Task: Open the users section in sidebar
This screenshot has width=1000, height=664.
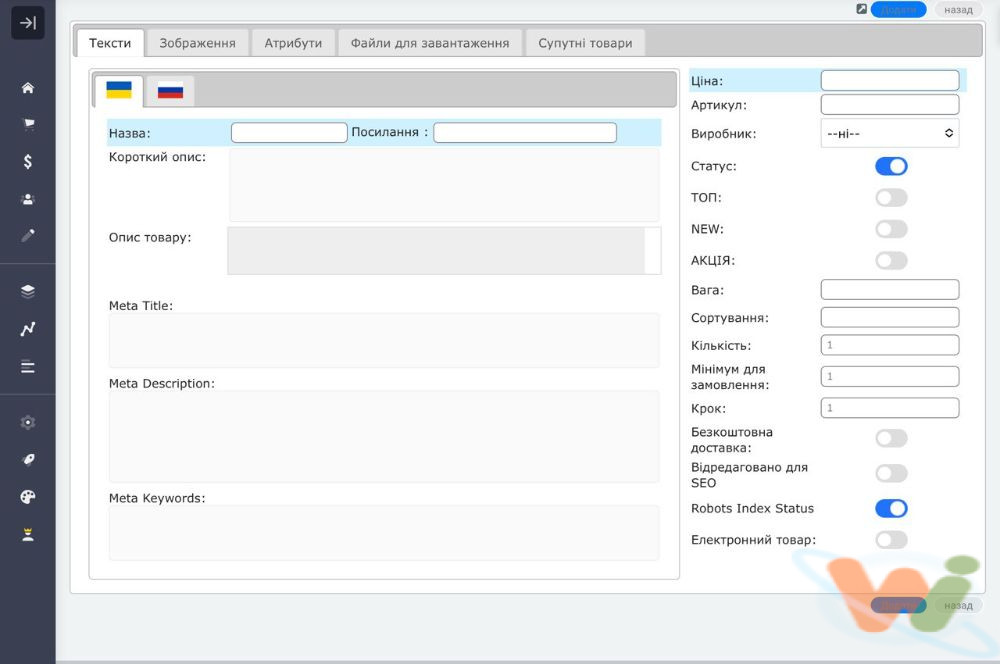Action: tap(28, 199)
